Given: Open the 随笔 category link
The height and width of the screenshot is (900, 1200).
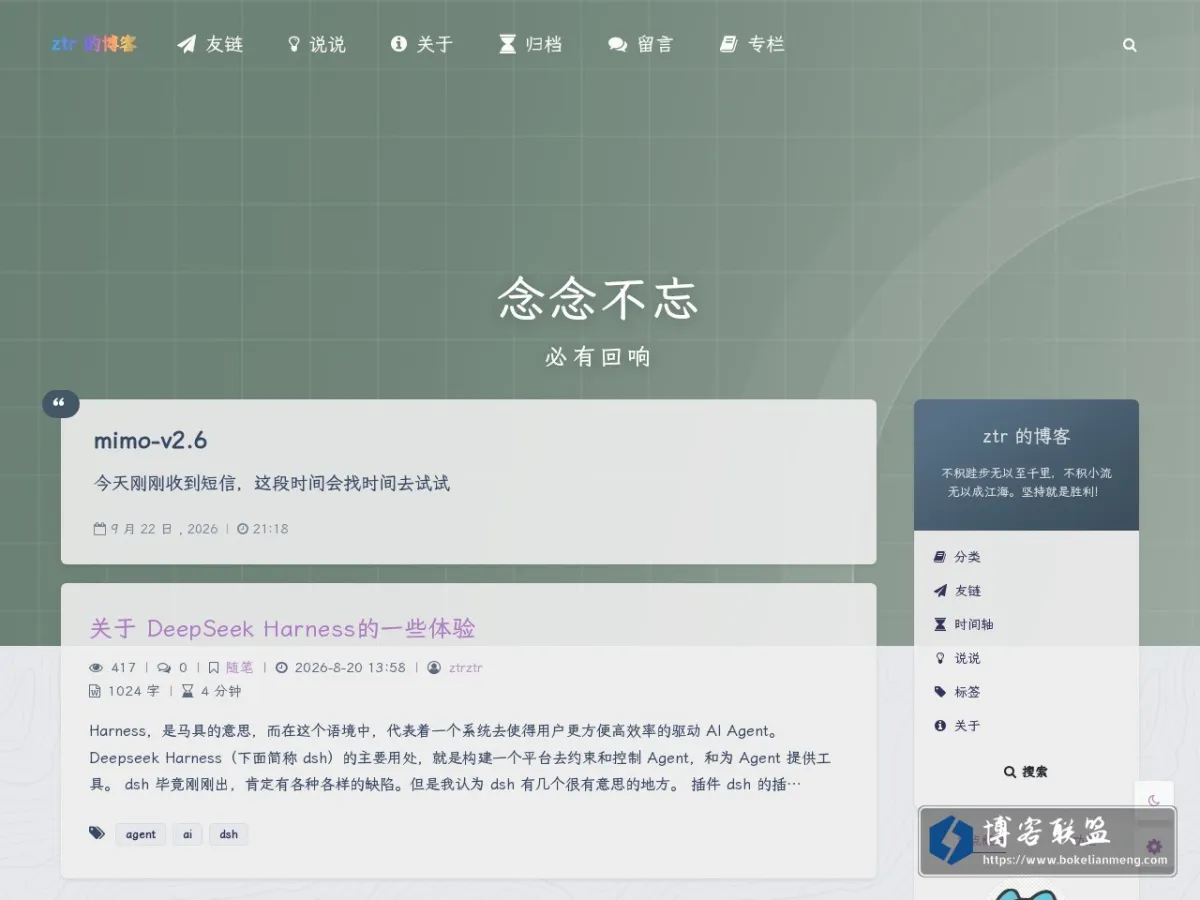Looking at the screenshot, I should (240, 668).
